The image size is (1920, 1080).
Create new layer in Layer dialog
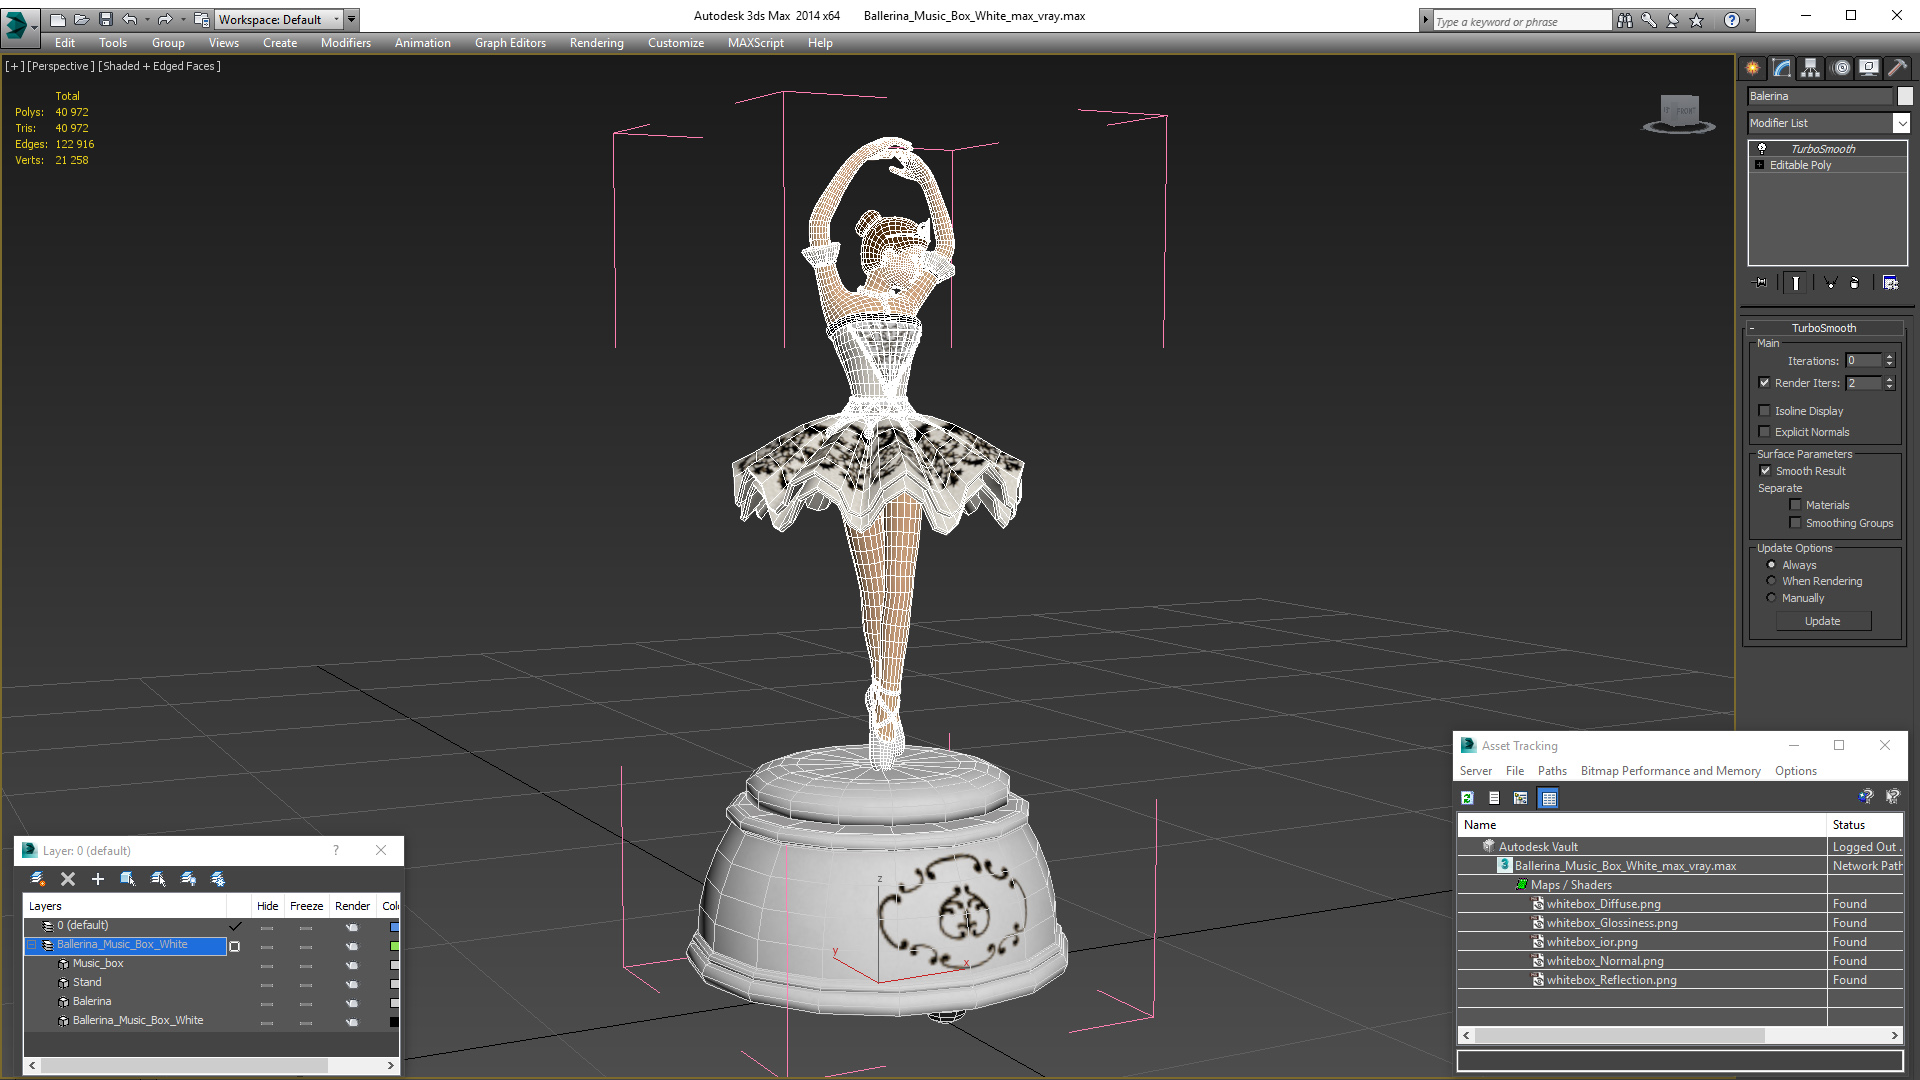38,879
